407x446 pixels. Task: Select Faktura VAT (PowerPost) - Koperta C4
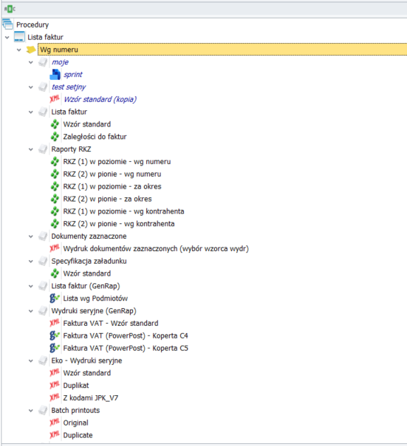pos(126,335)
